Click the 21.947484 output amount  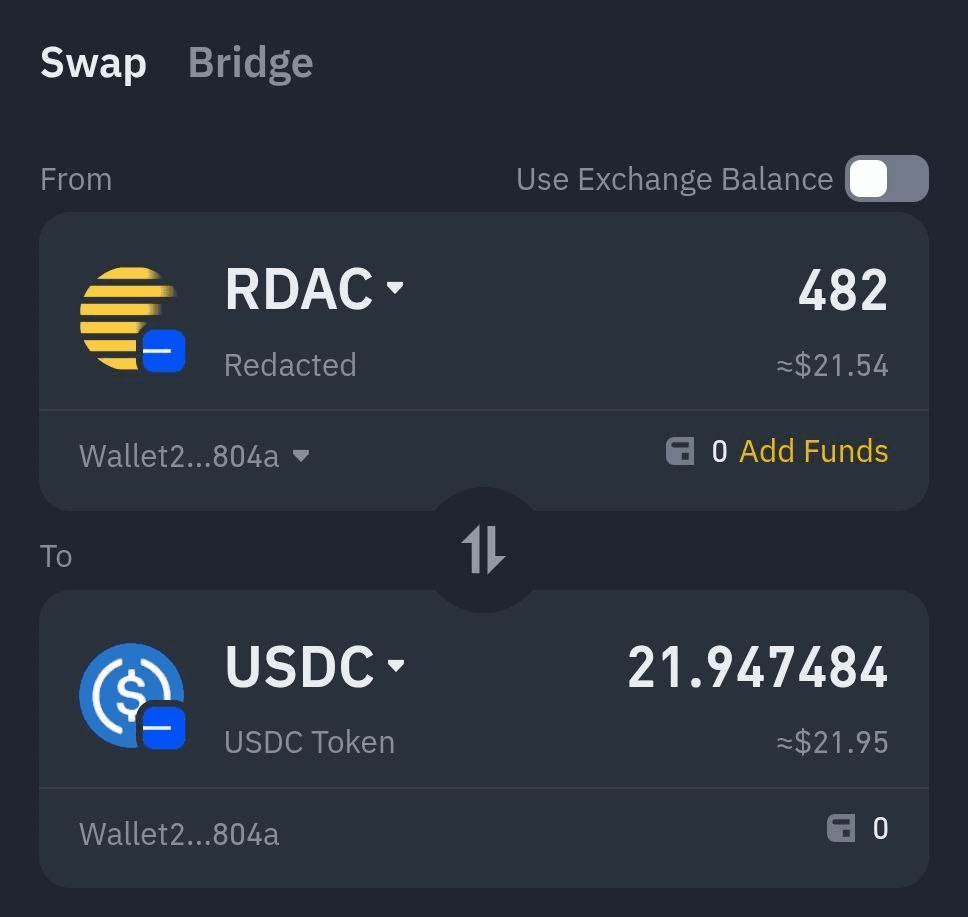(x=757, y=667)
